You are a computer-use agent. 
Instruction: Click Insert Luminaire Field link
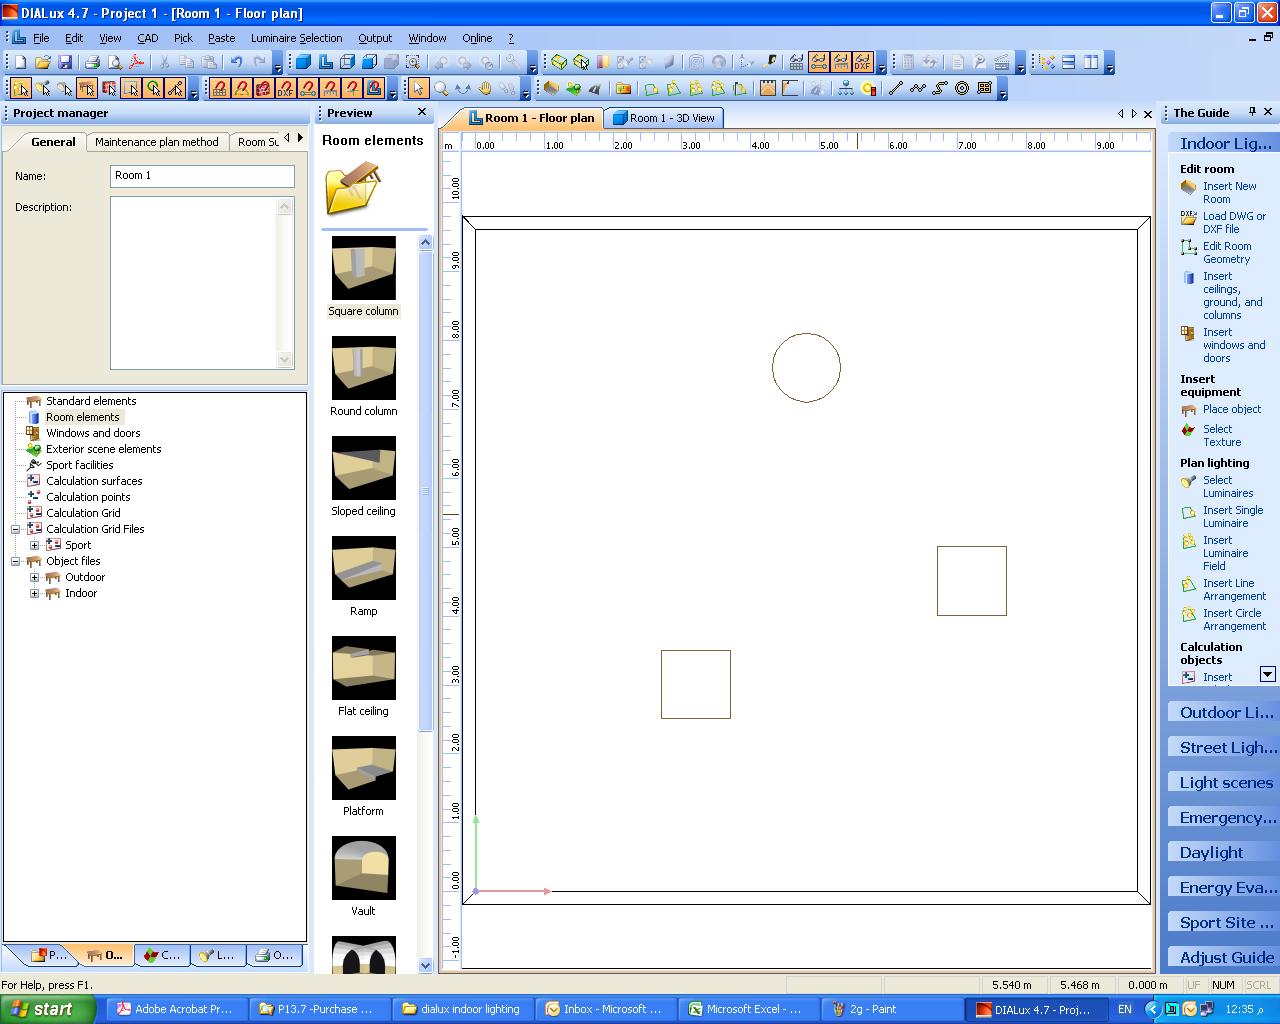coord(1225,553)
